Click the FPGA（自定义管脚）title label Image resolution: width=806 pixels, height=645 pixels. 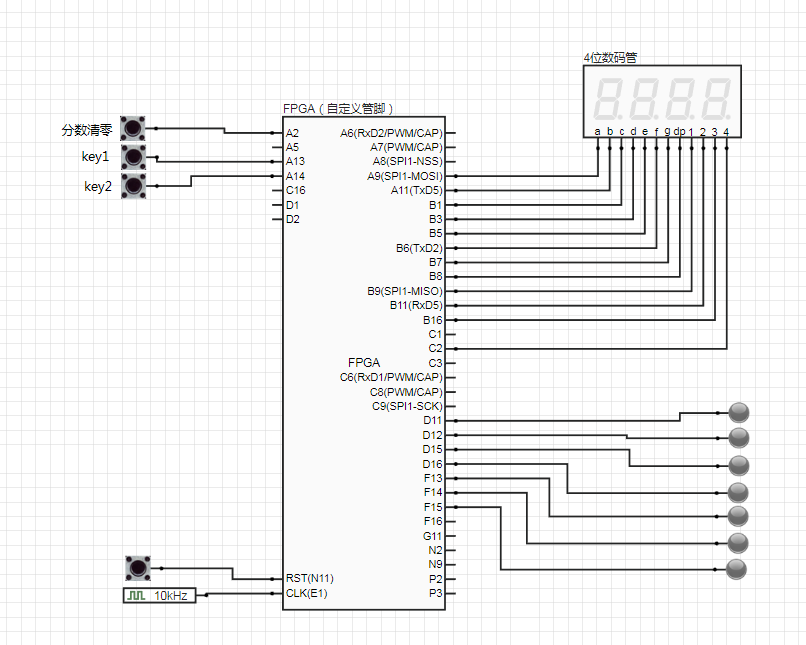point(338,108)
